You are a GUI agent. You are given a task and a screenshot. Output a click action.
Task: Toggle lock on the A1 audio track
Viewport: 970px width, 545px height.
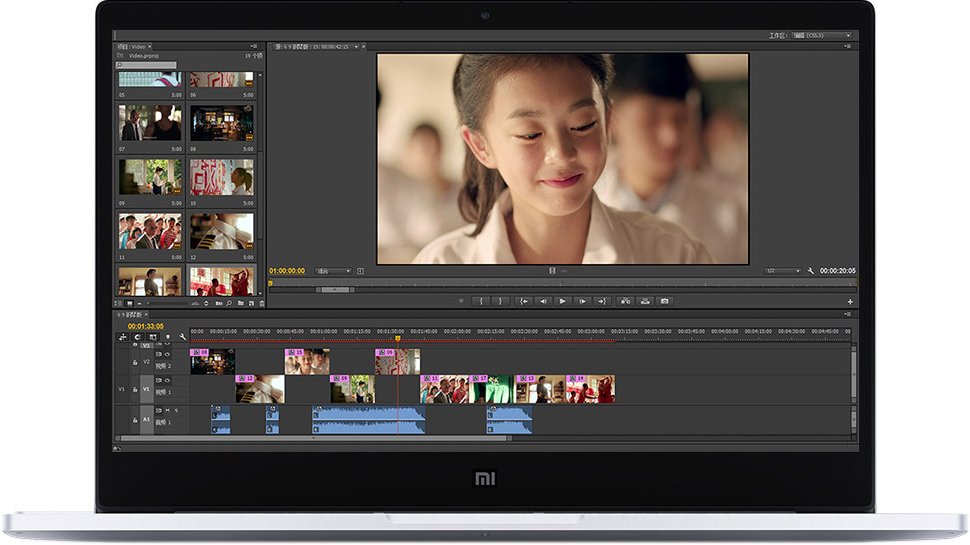(x=135, y=421)
